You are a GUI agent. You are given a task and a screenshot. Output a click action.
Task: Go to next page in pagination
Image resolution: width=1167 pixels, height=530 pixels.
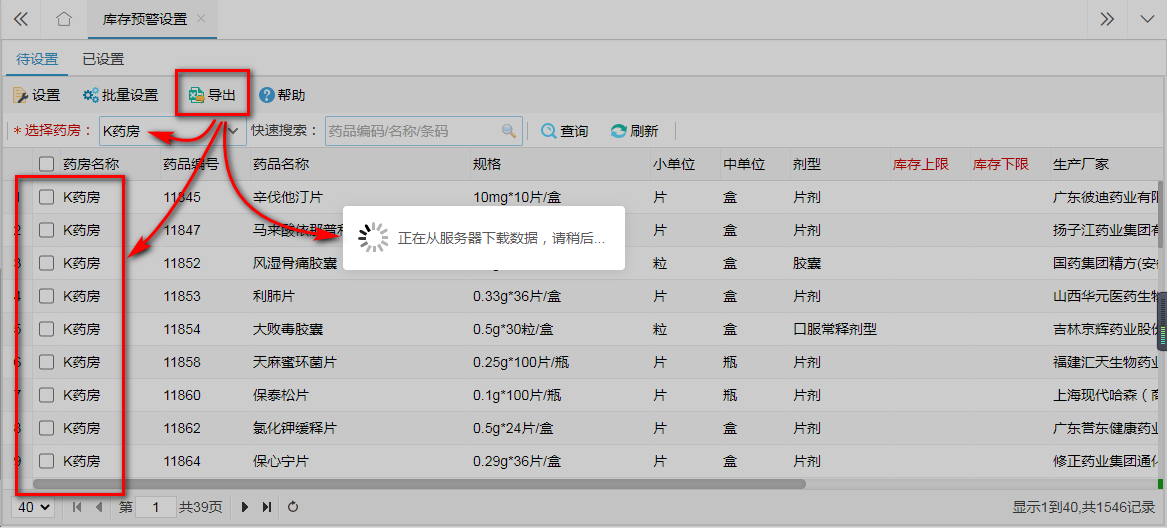[245, 507]
